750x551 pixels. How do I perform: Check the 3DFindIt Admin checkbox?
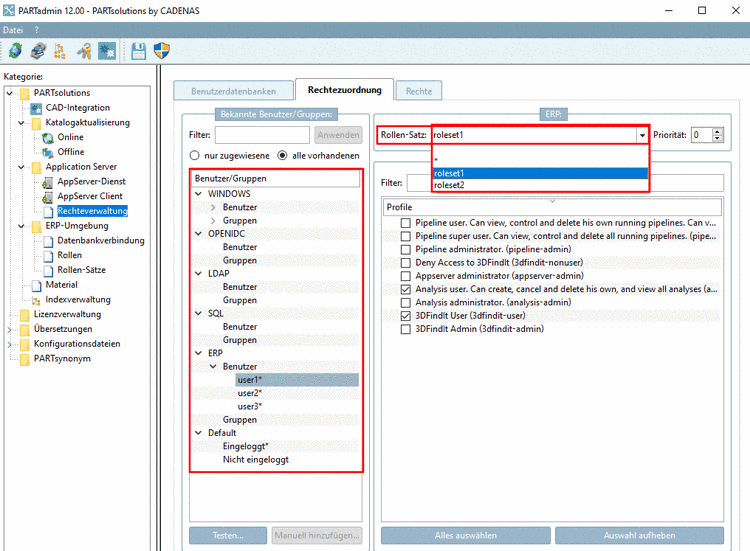[406, 329]
